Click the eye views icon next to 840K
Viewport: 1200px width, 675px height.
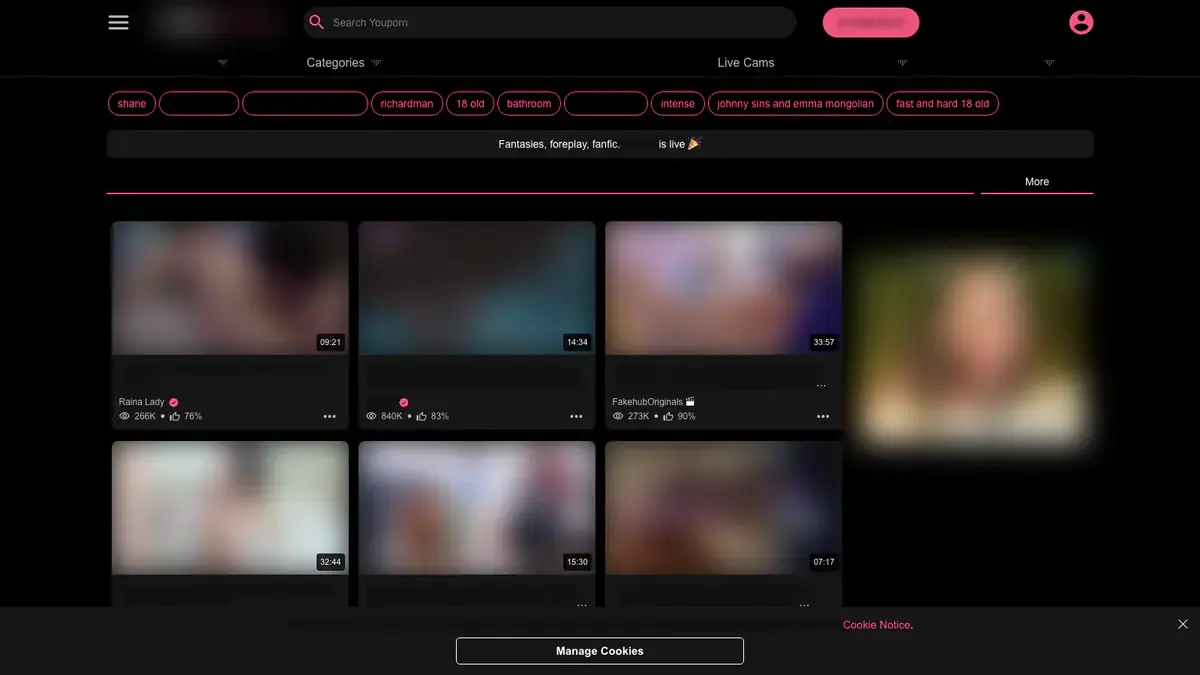372,416
